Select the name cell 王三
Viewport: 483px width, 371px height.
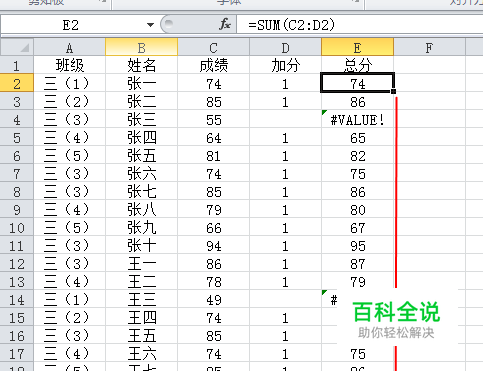(141, 299)
